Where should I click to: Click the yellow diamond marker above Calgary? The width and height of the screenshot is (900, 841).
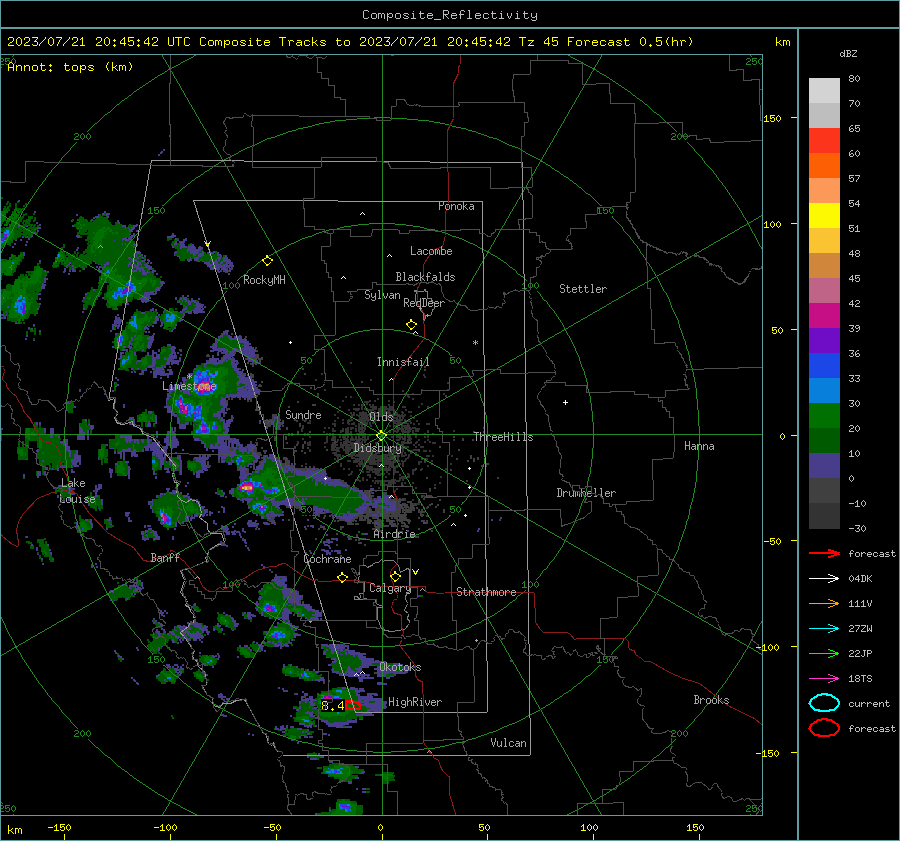click(x=395, y=576)
